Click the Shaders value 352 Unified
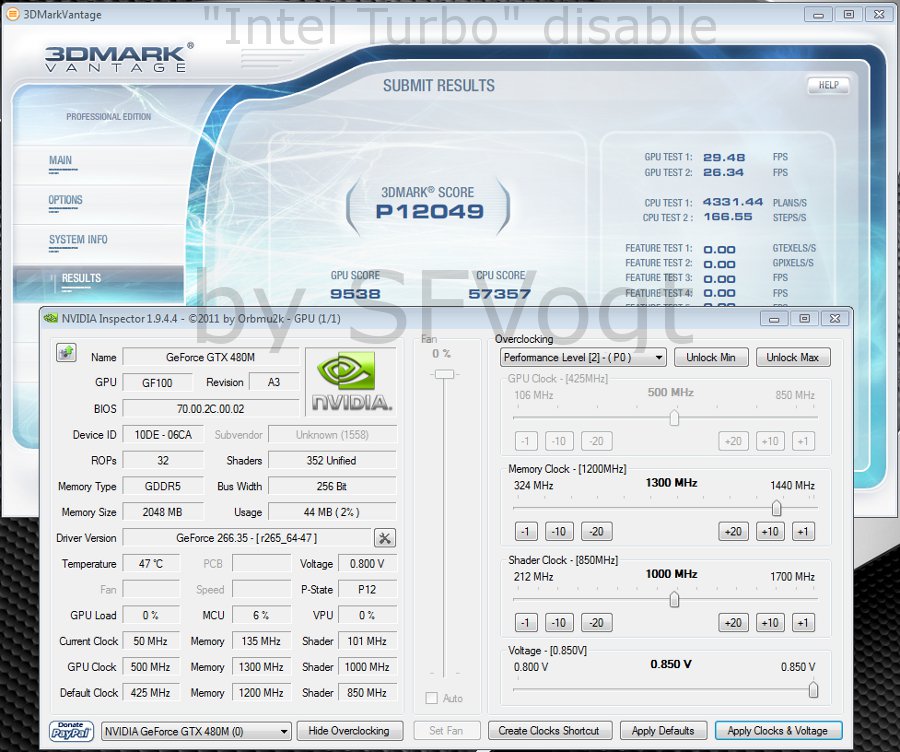 332,460
